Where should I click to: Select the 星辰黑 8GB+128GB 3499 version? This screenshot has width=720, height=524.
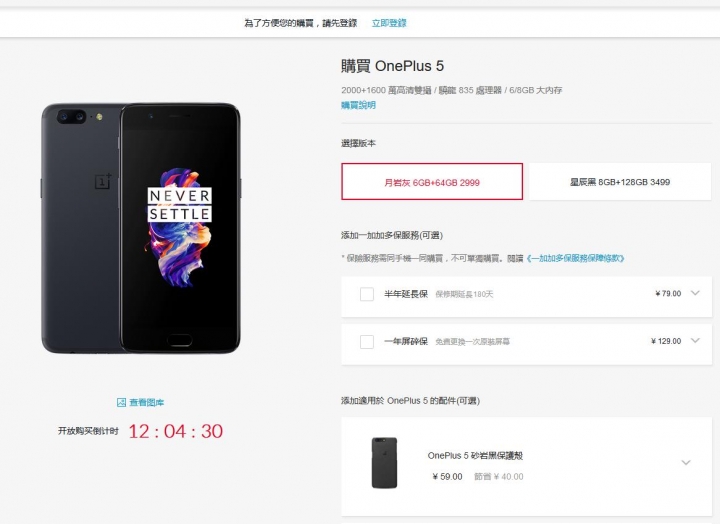tap(620, 181)
